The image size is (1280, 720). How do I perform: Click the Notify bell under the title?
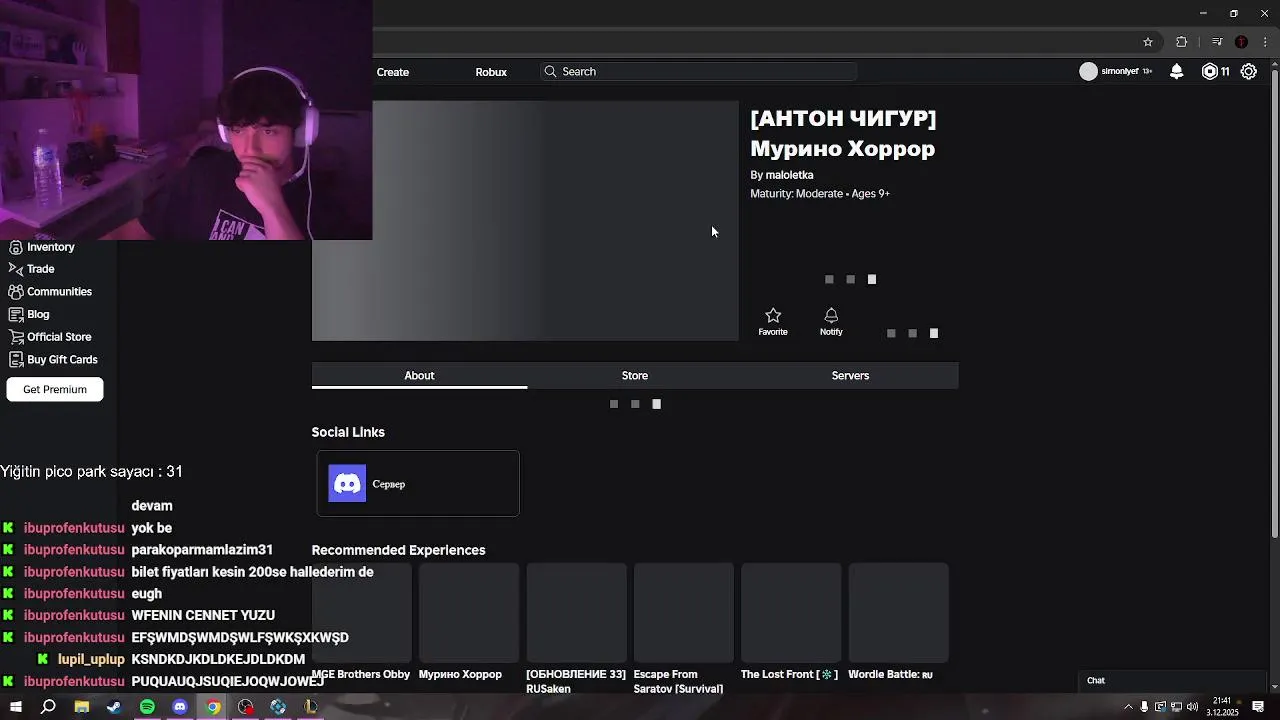831,316
